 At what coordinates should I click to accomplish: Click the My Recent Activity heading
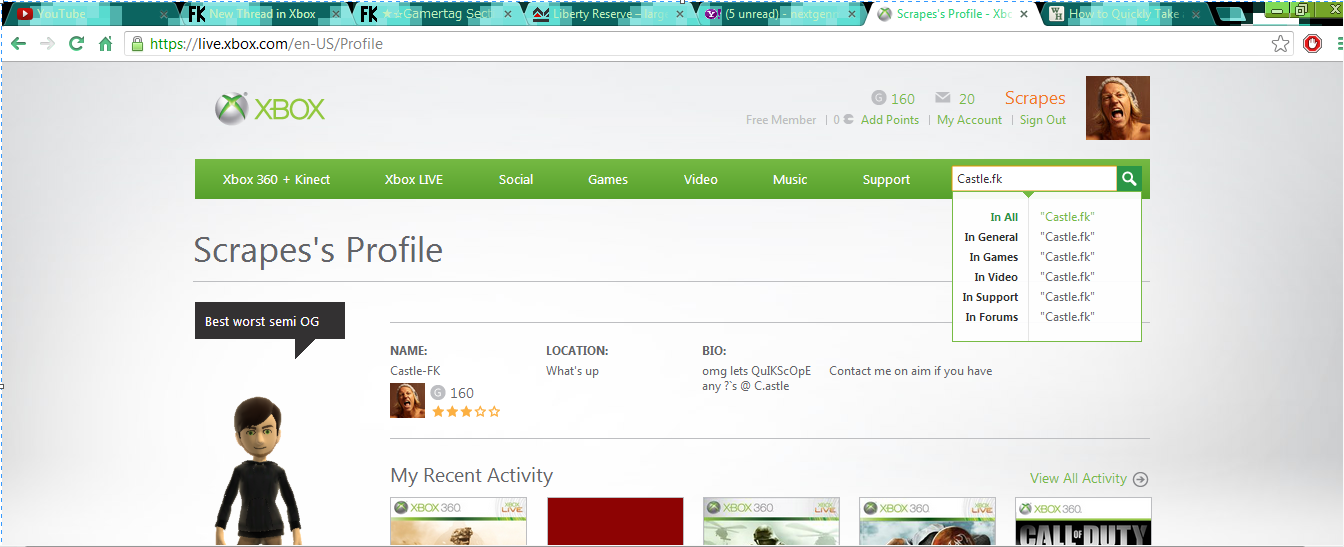coord(471,476)
